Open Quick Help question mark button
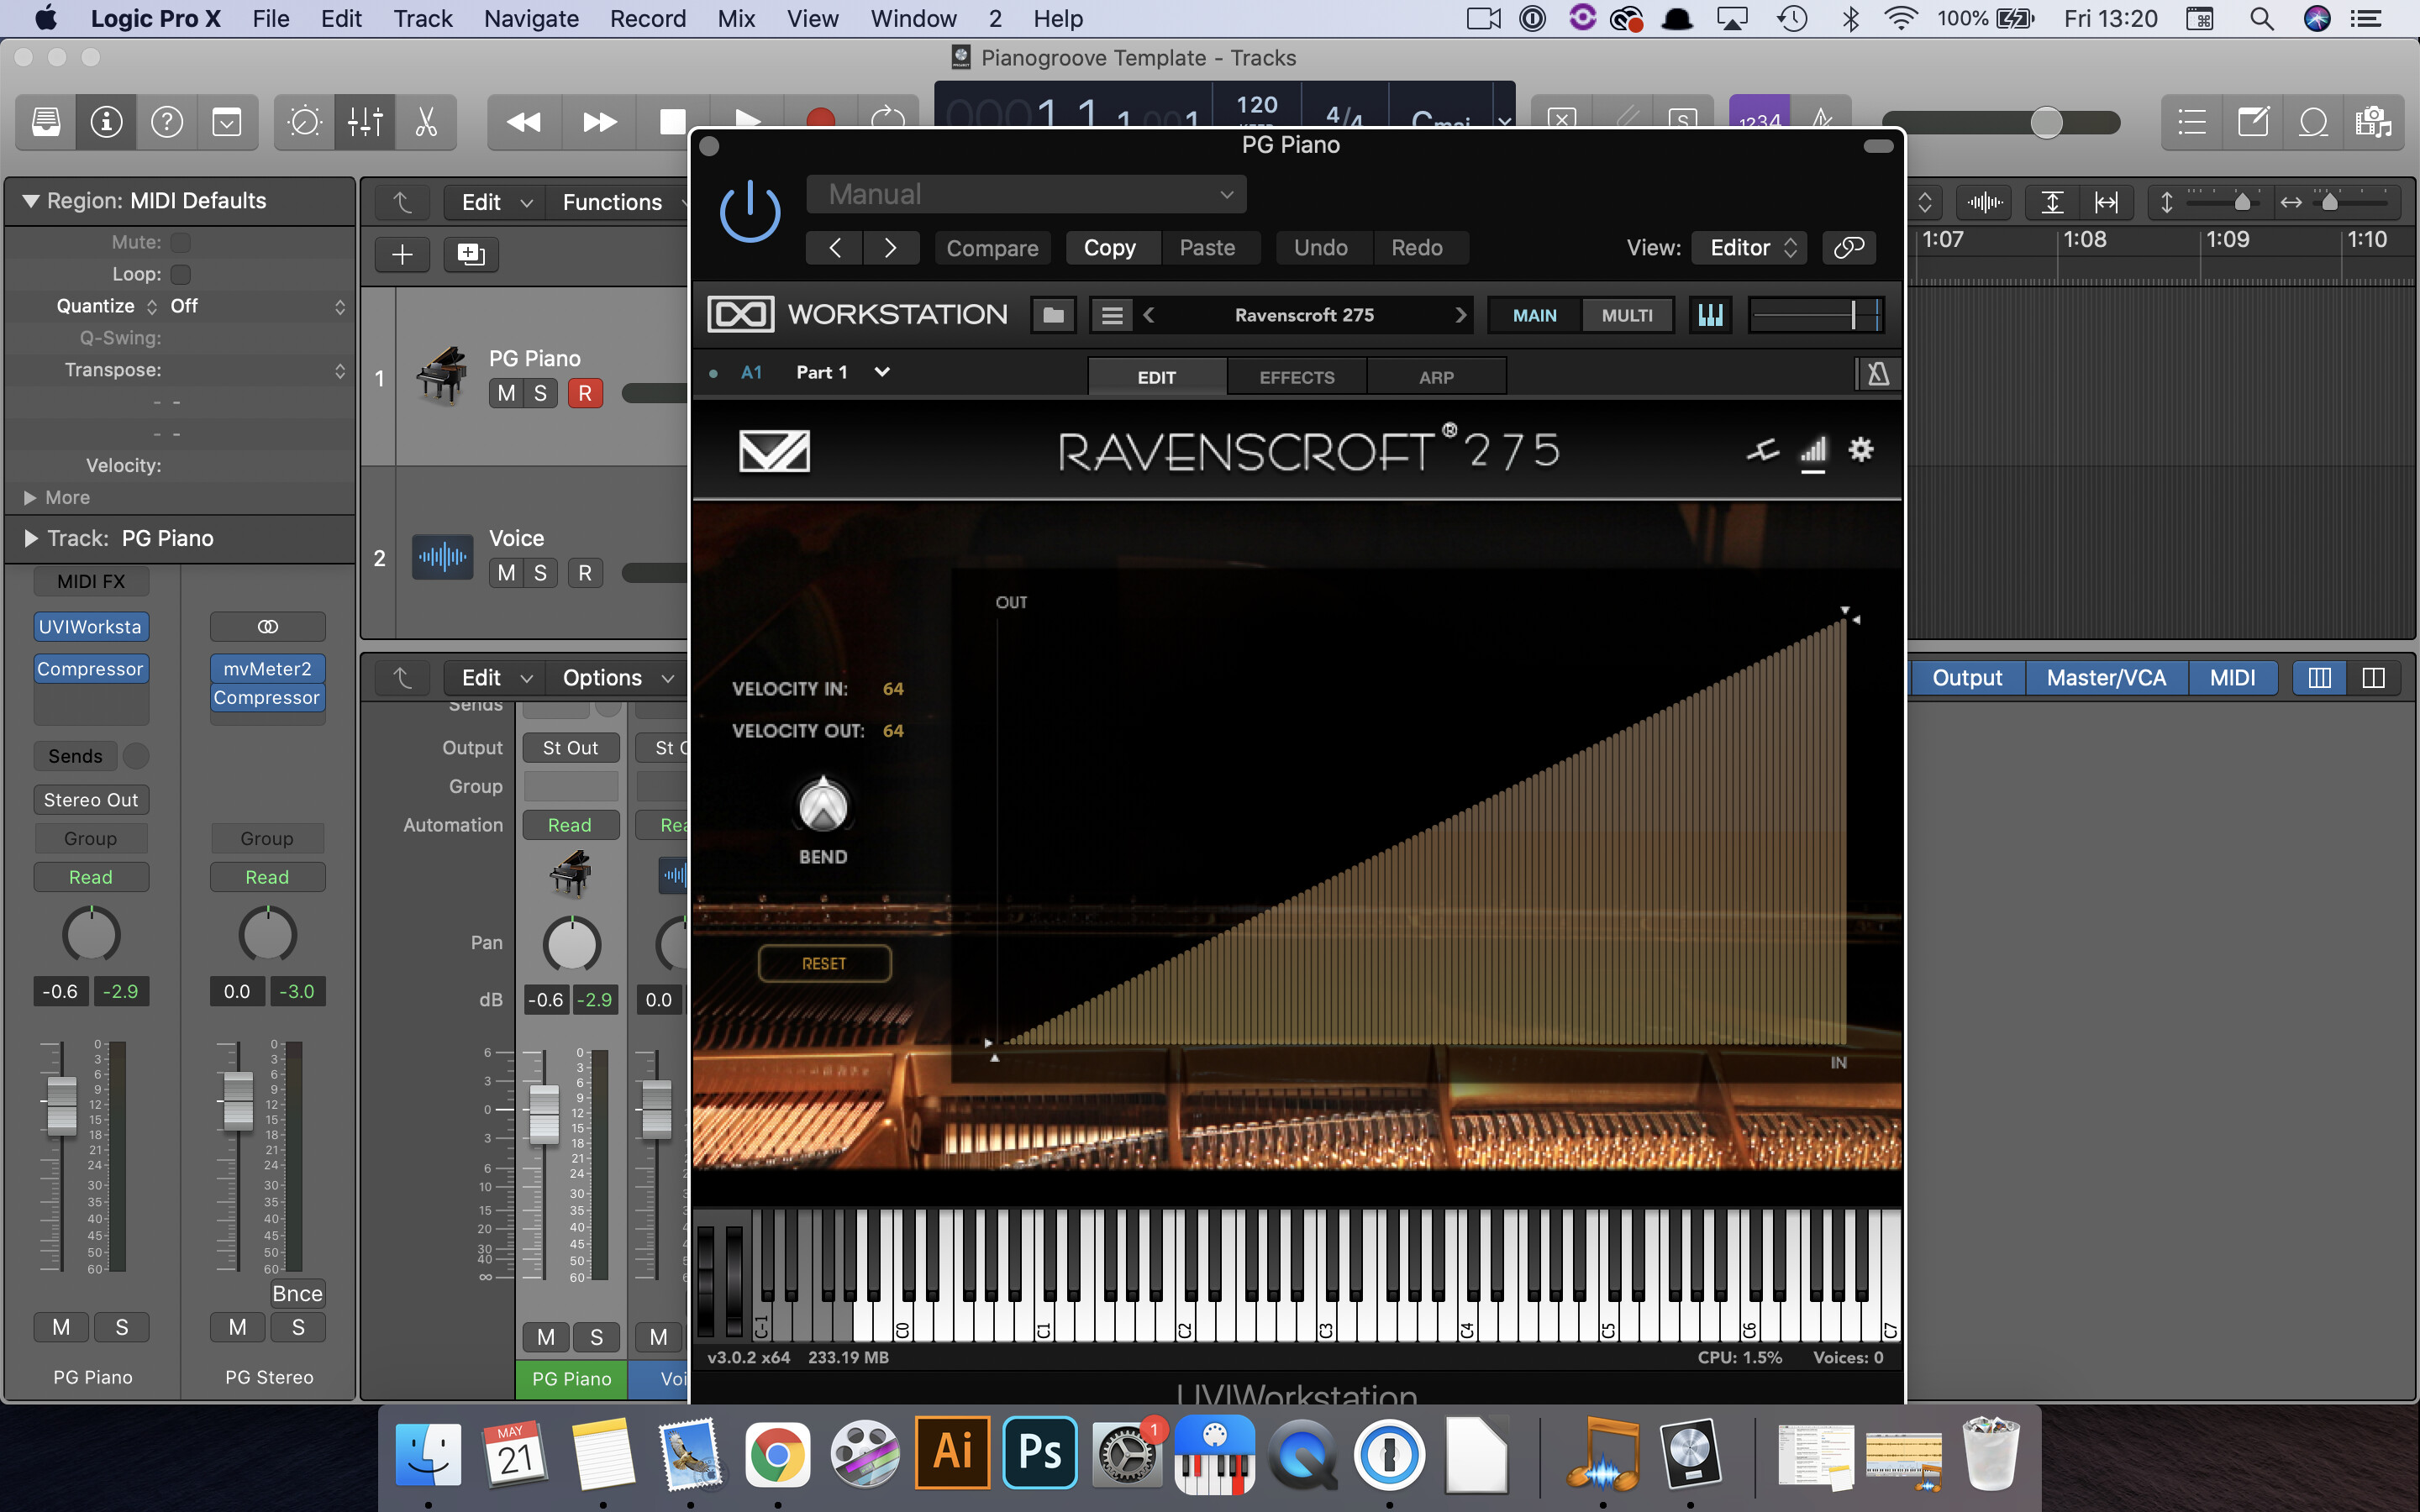Viewport: 2420px width, 1512px height. 167,122
